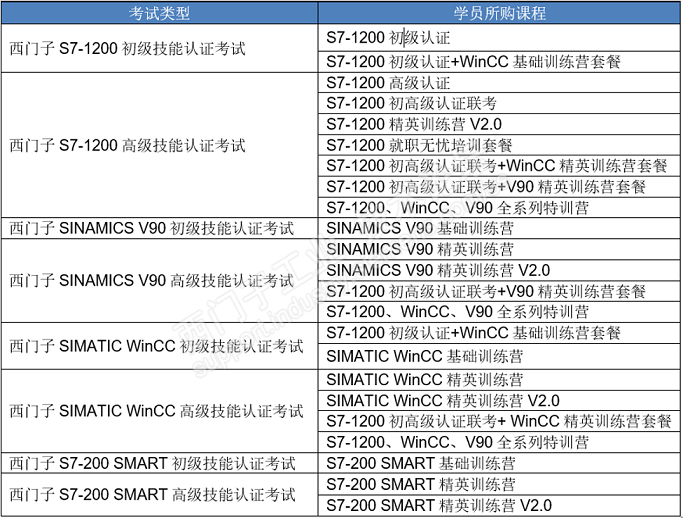
Task: Click the SIMATIC WinCC 精英训练营 V2.0 cell
Action: click(499, 401)
